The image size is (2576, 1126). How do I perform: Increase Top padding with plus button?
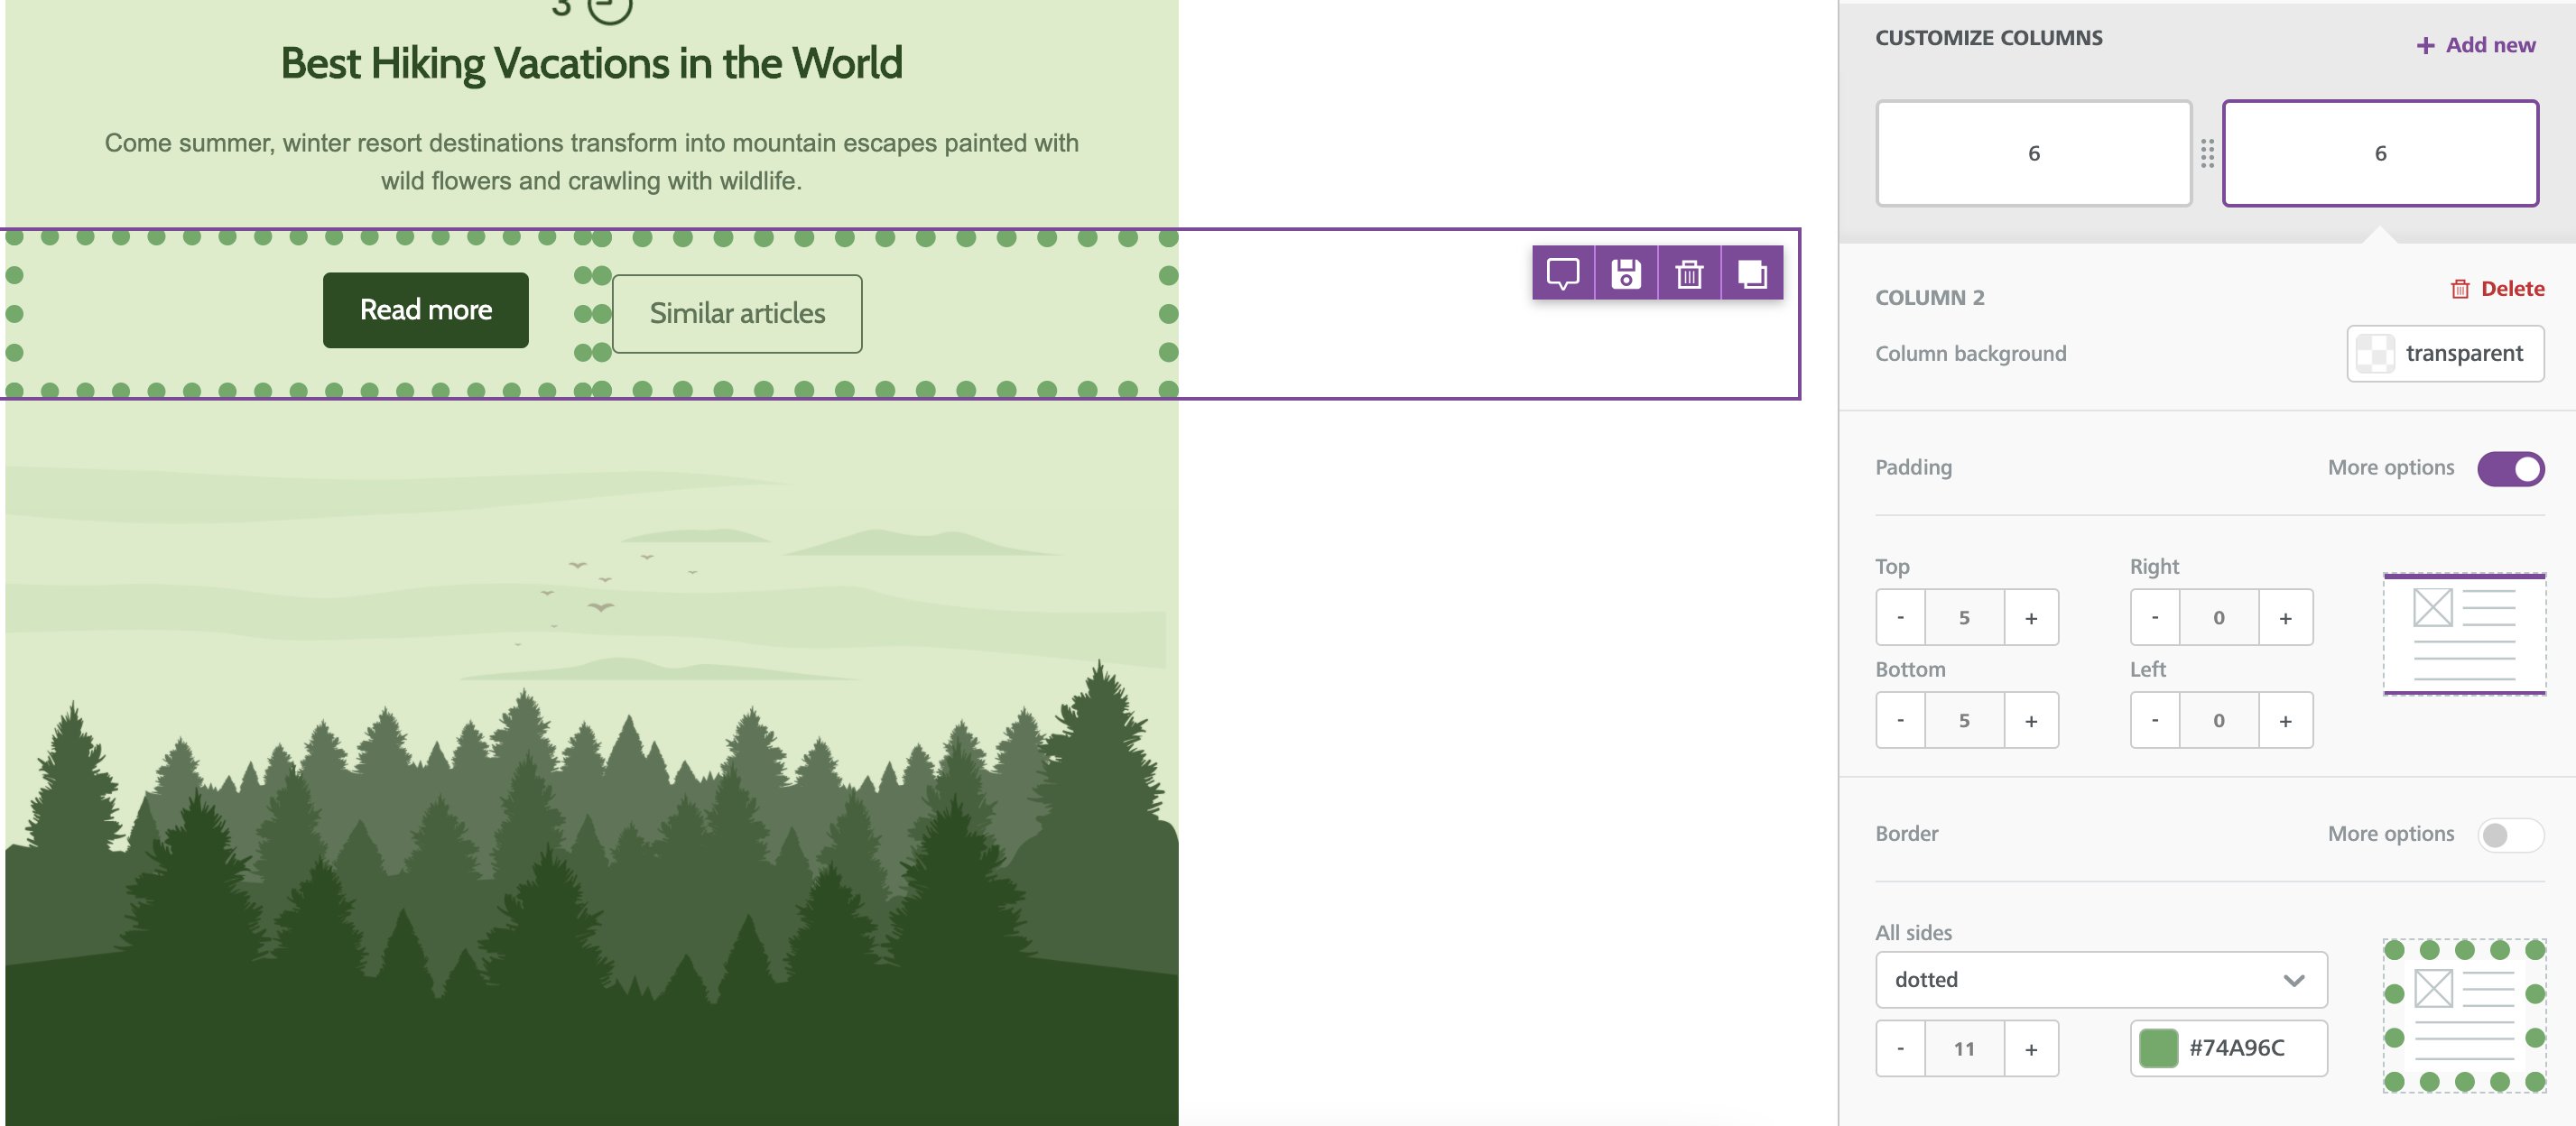pyautogui.click(x=2031, y=618)
